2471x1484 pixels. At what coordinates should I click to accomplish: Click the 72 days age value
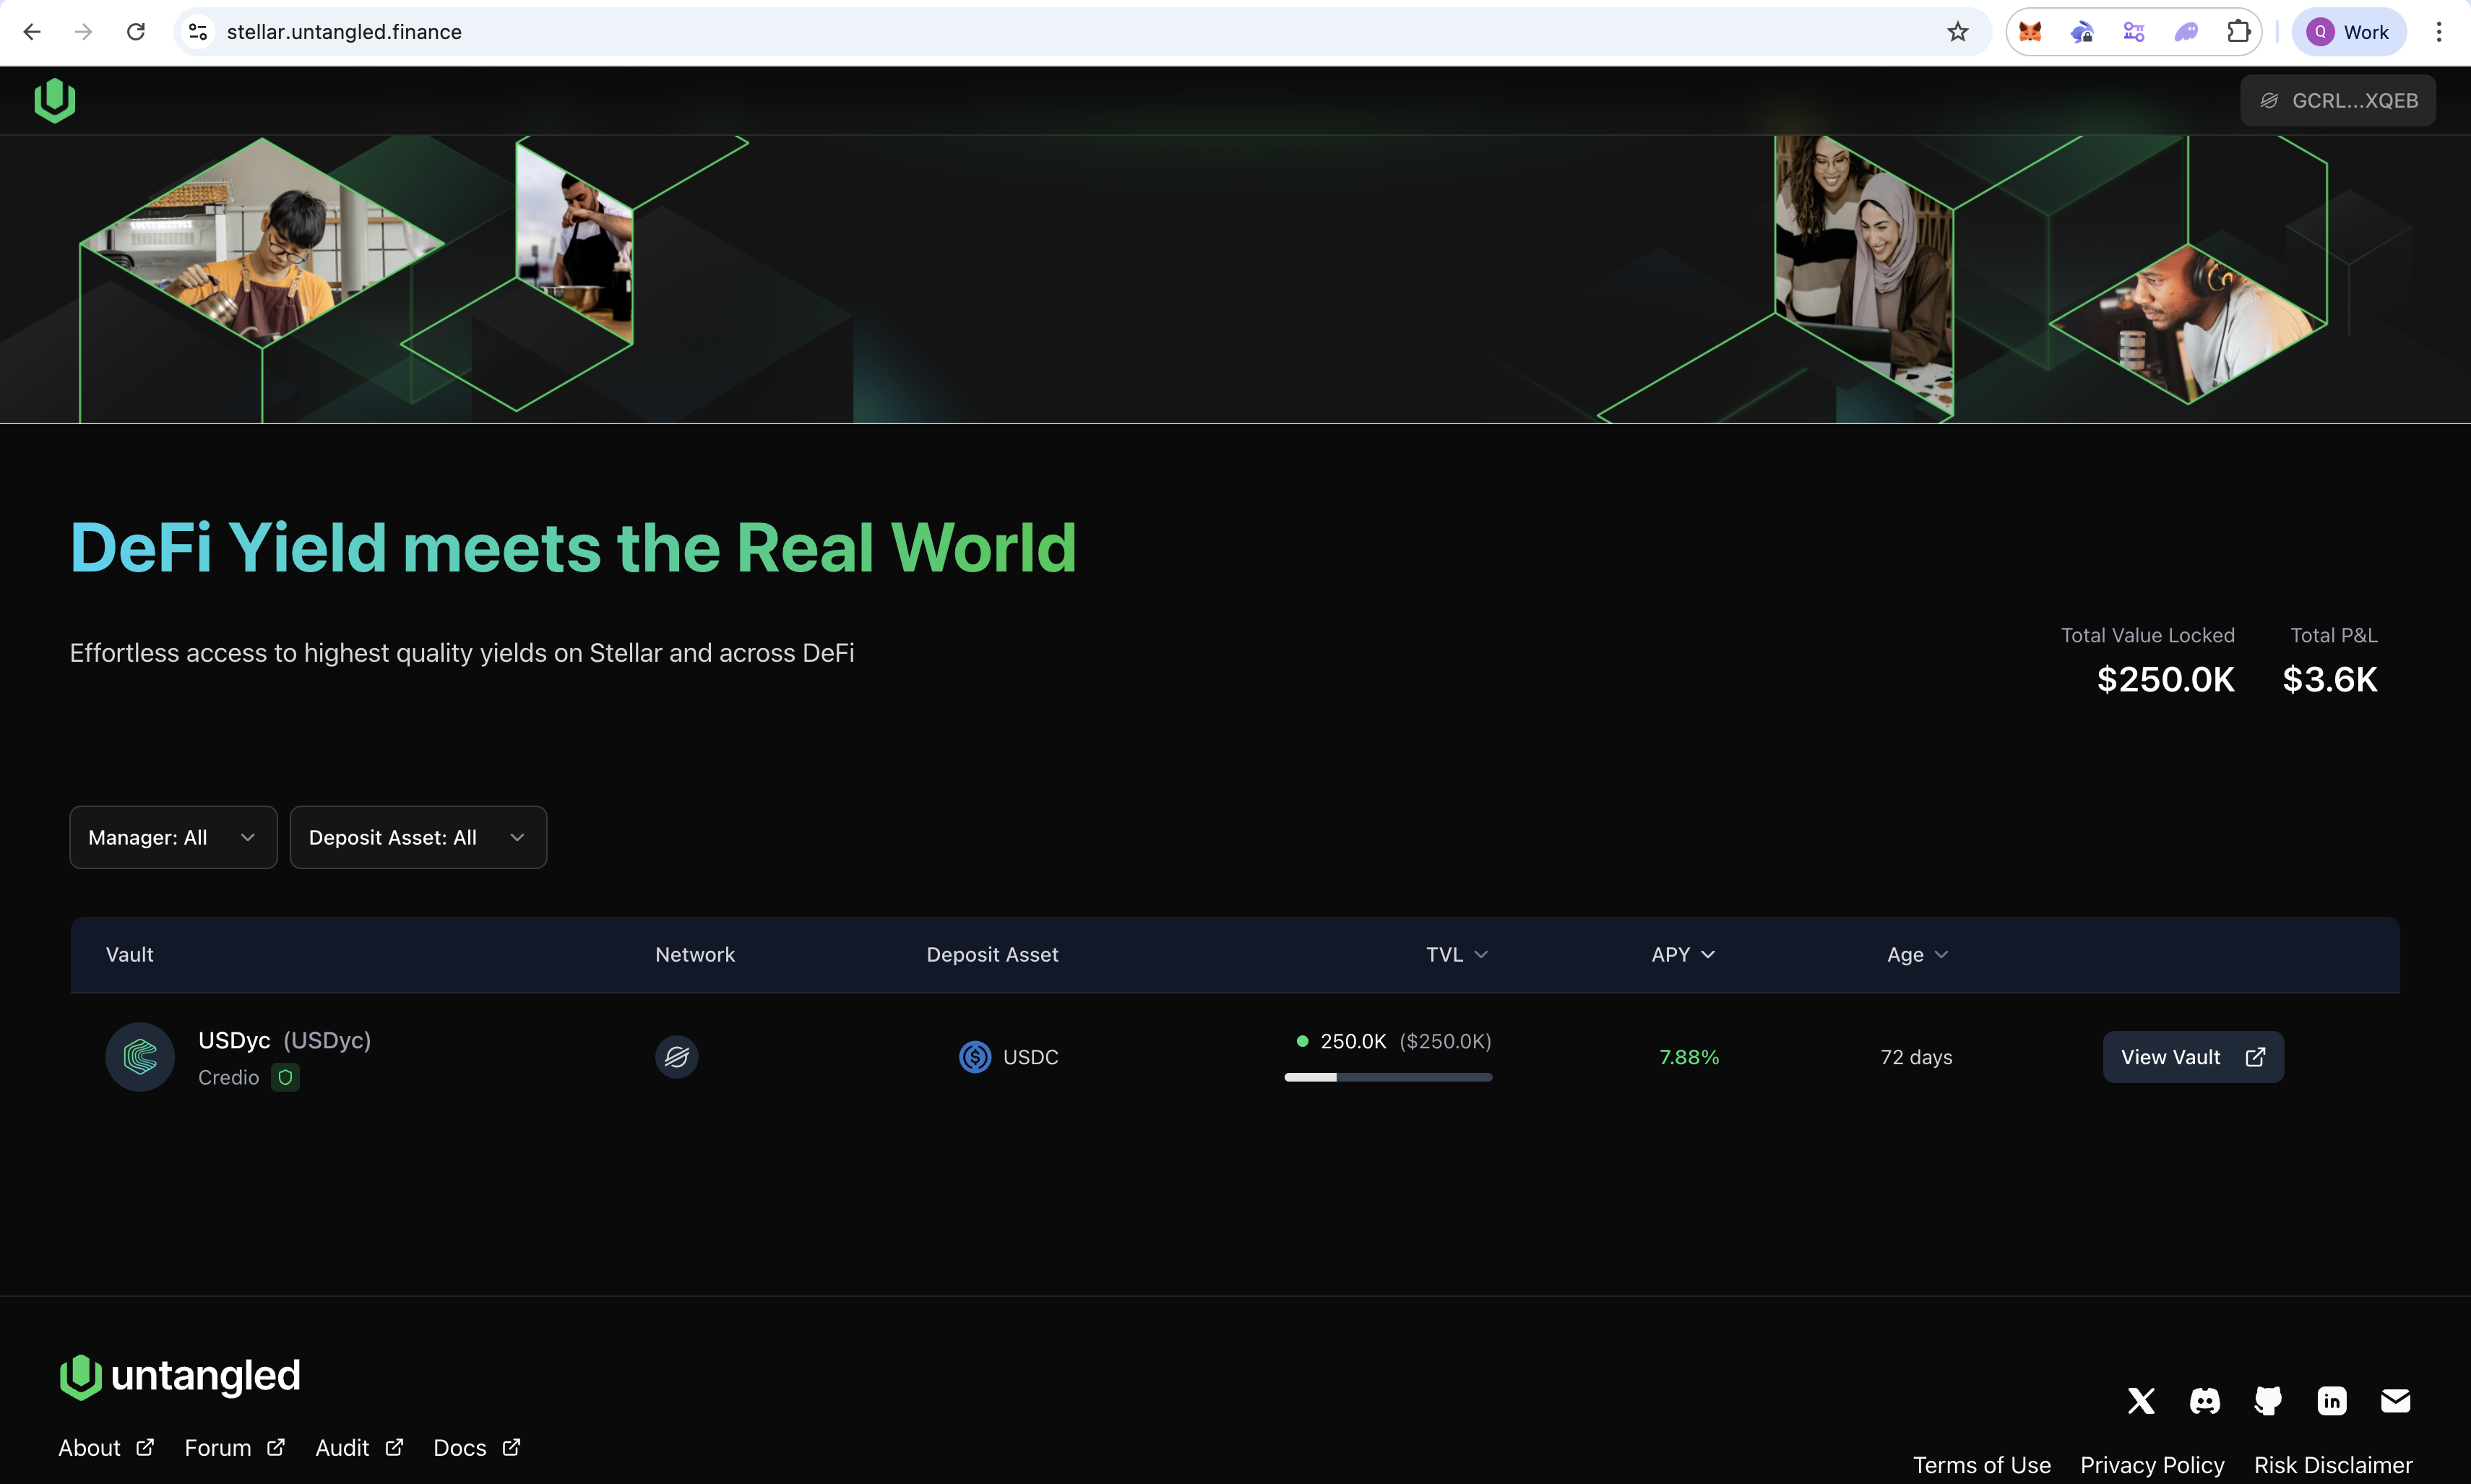coord(1916,1056)
